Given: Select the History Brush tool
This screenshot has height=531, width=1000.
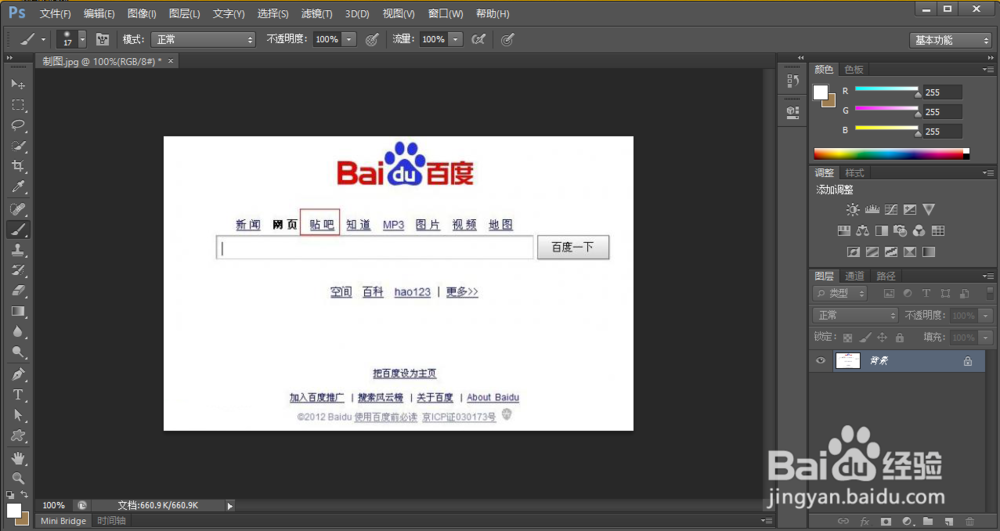Looking at the screenshot, I should 18,270.
